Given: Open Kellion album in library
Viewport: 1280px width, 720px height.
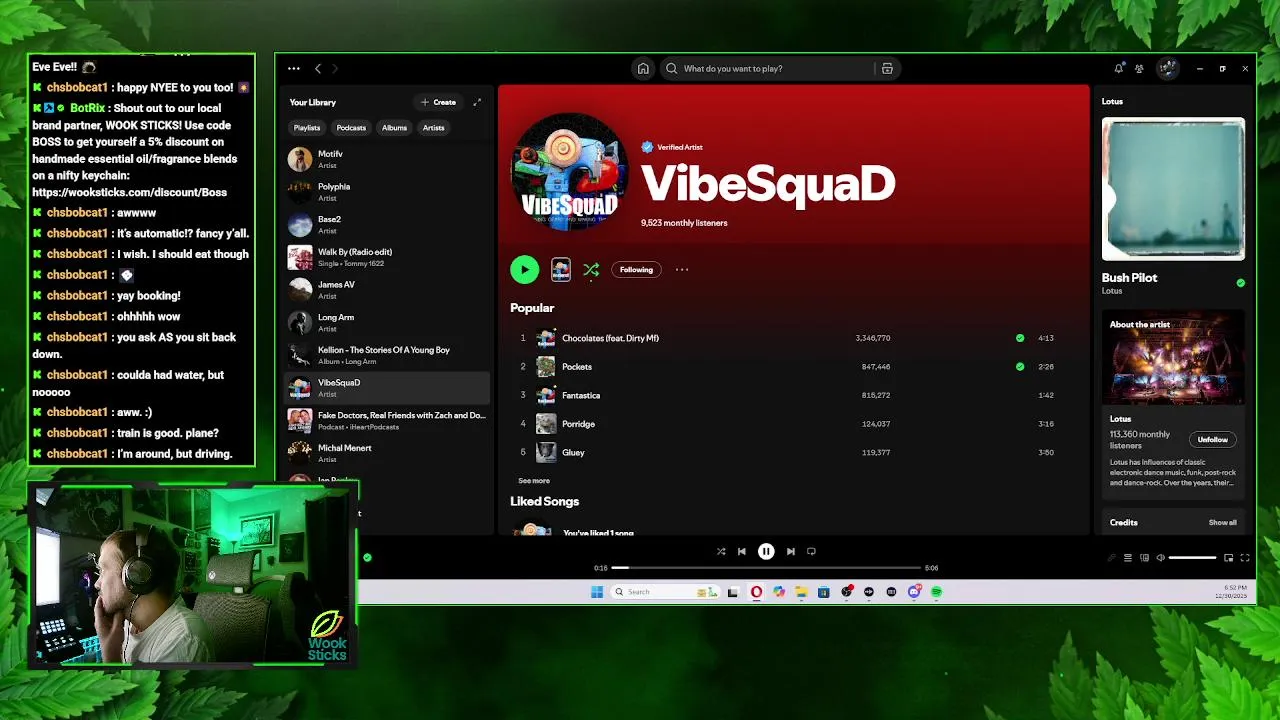Looking at the screenshot, I should tap(387, 355).
